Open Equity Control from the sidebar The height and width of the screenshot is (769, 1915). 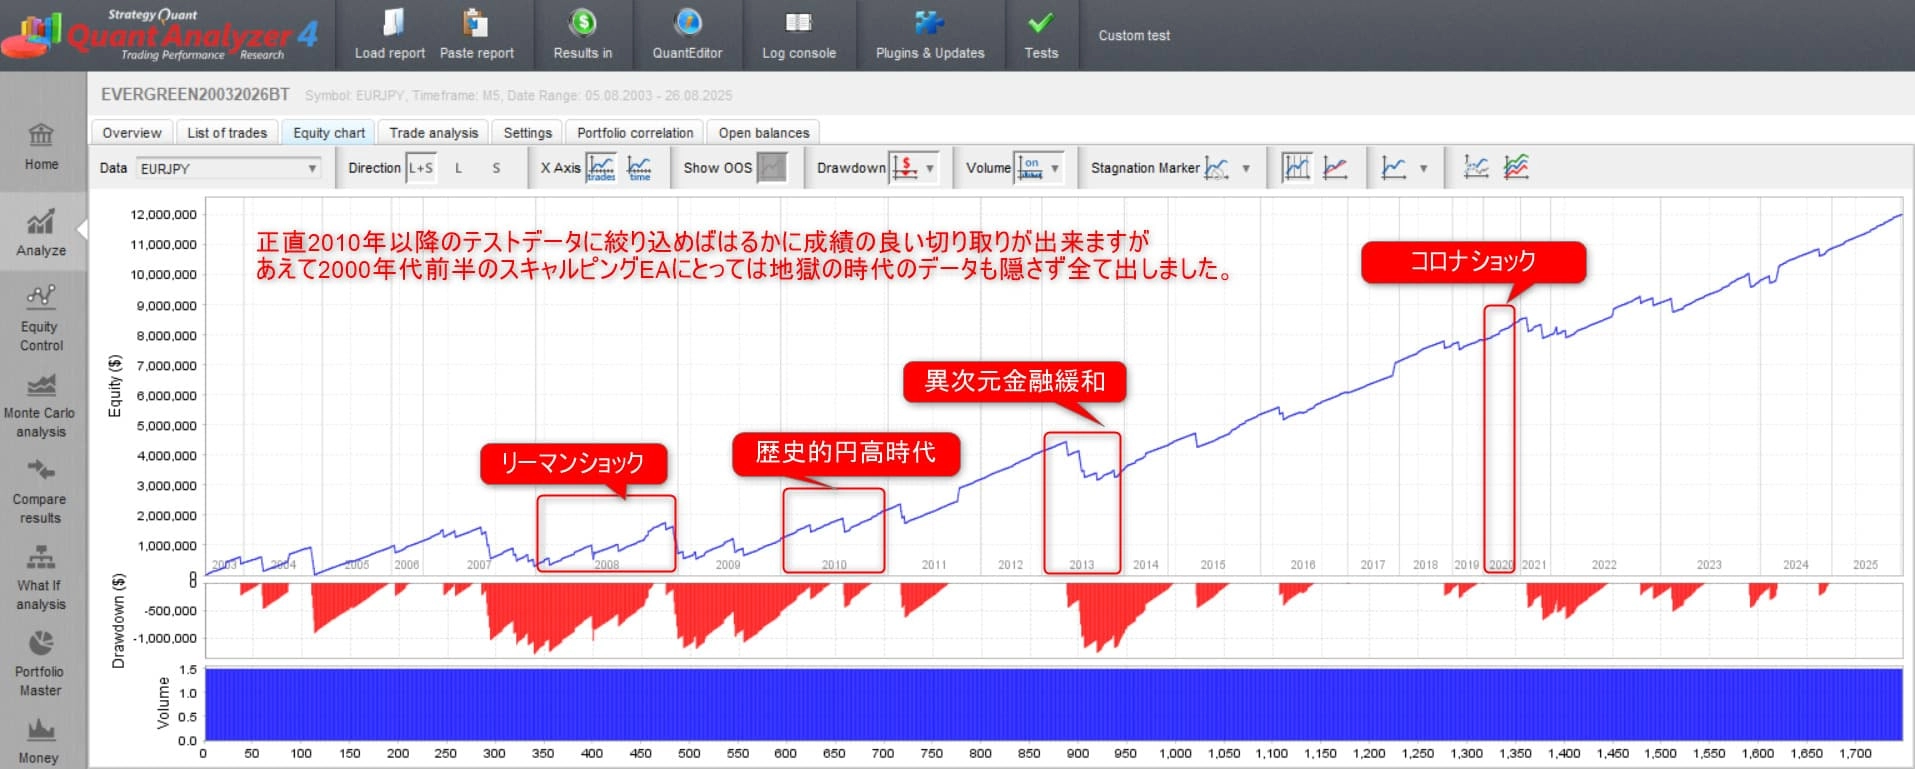(41, 318)
